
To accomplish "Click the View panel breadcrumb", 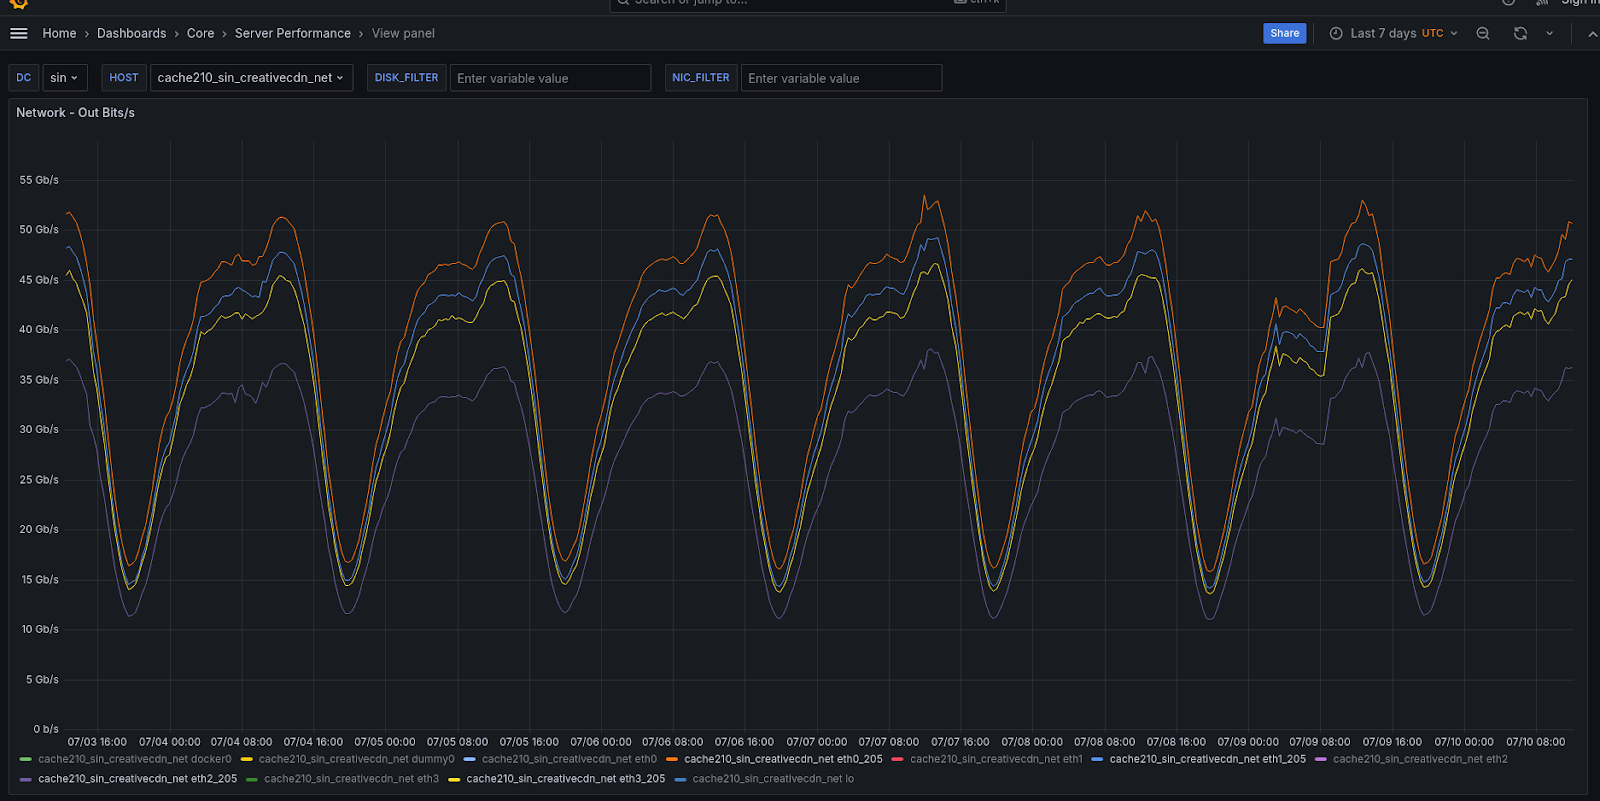I will coord(403,33).
